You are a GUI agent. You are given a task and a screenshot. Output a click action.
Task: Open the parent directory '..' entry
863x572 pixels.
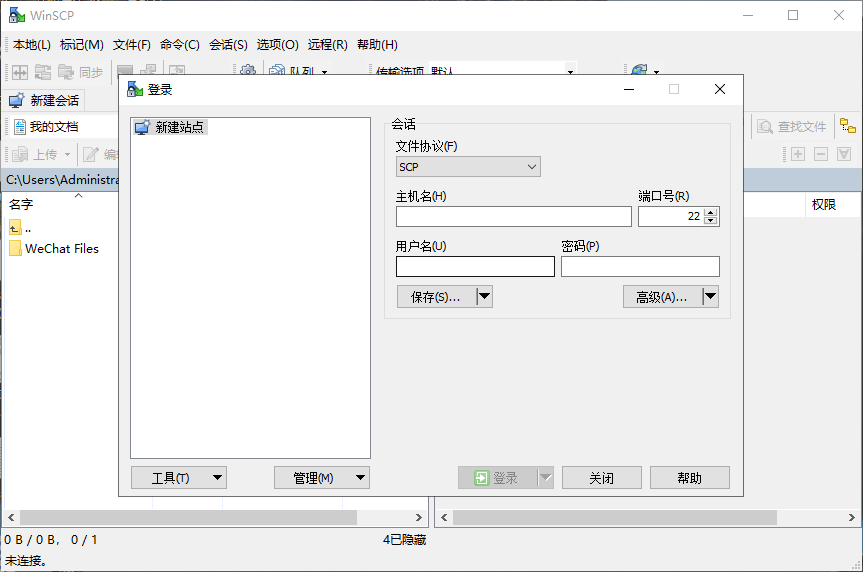(21, 227)
